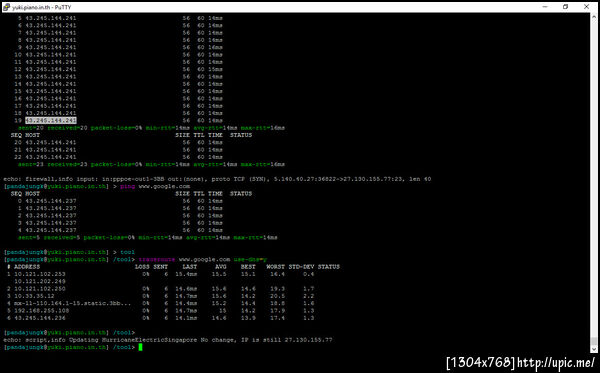The image size is (600, 373).
Task: Click the scrollbar thumb at the bottom
Action: click(x=593, y=341)
